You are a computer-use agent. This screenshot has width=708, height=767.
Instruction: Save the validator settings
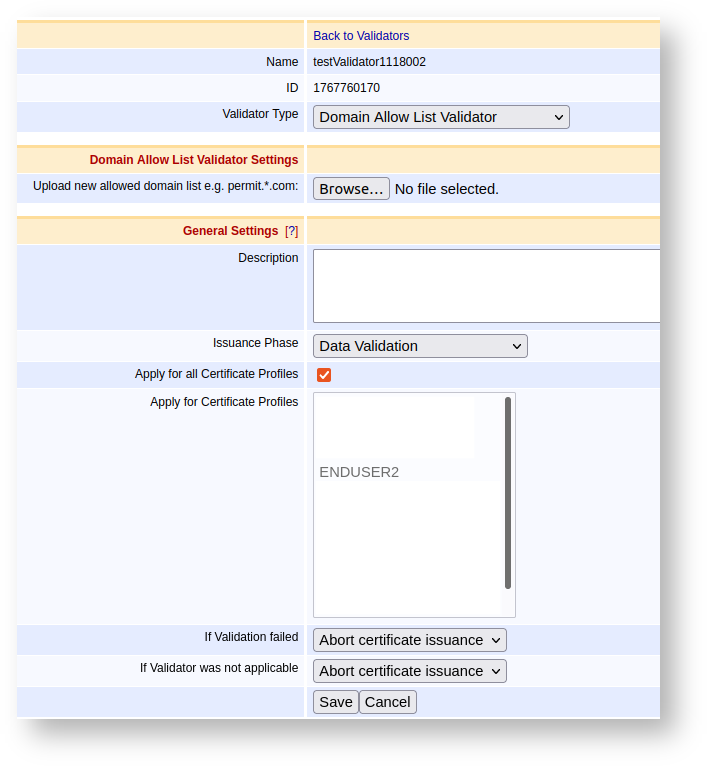coord(335,702)
